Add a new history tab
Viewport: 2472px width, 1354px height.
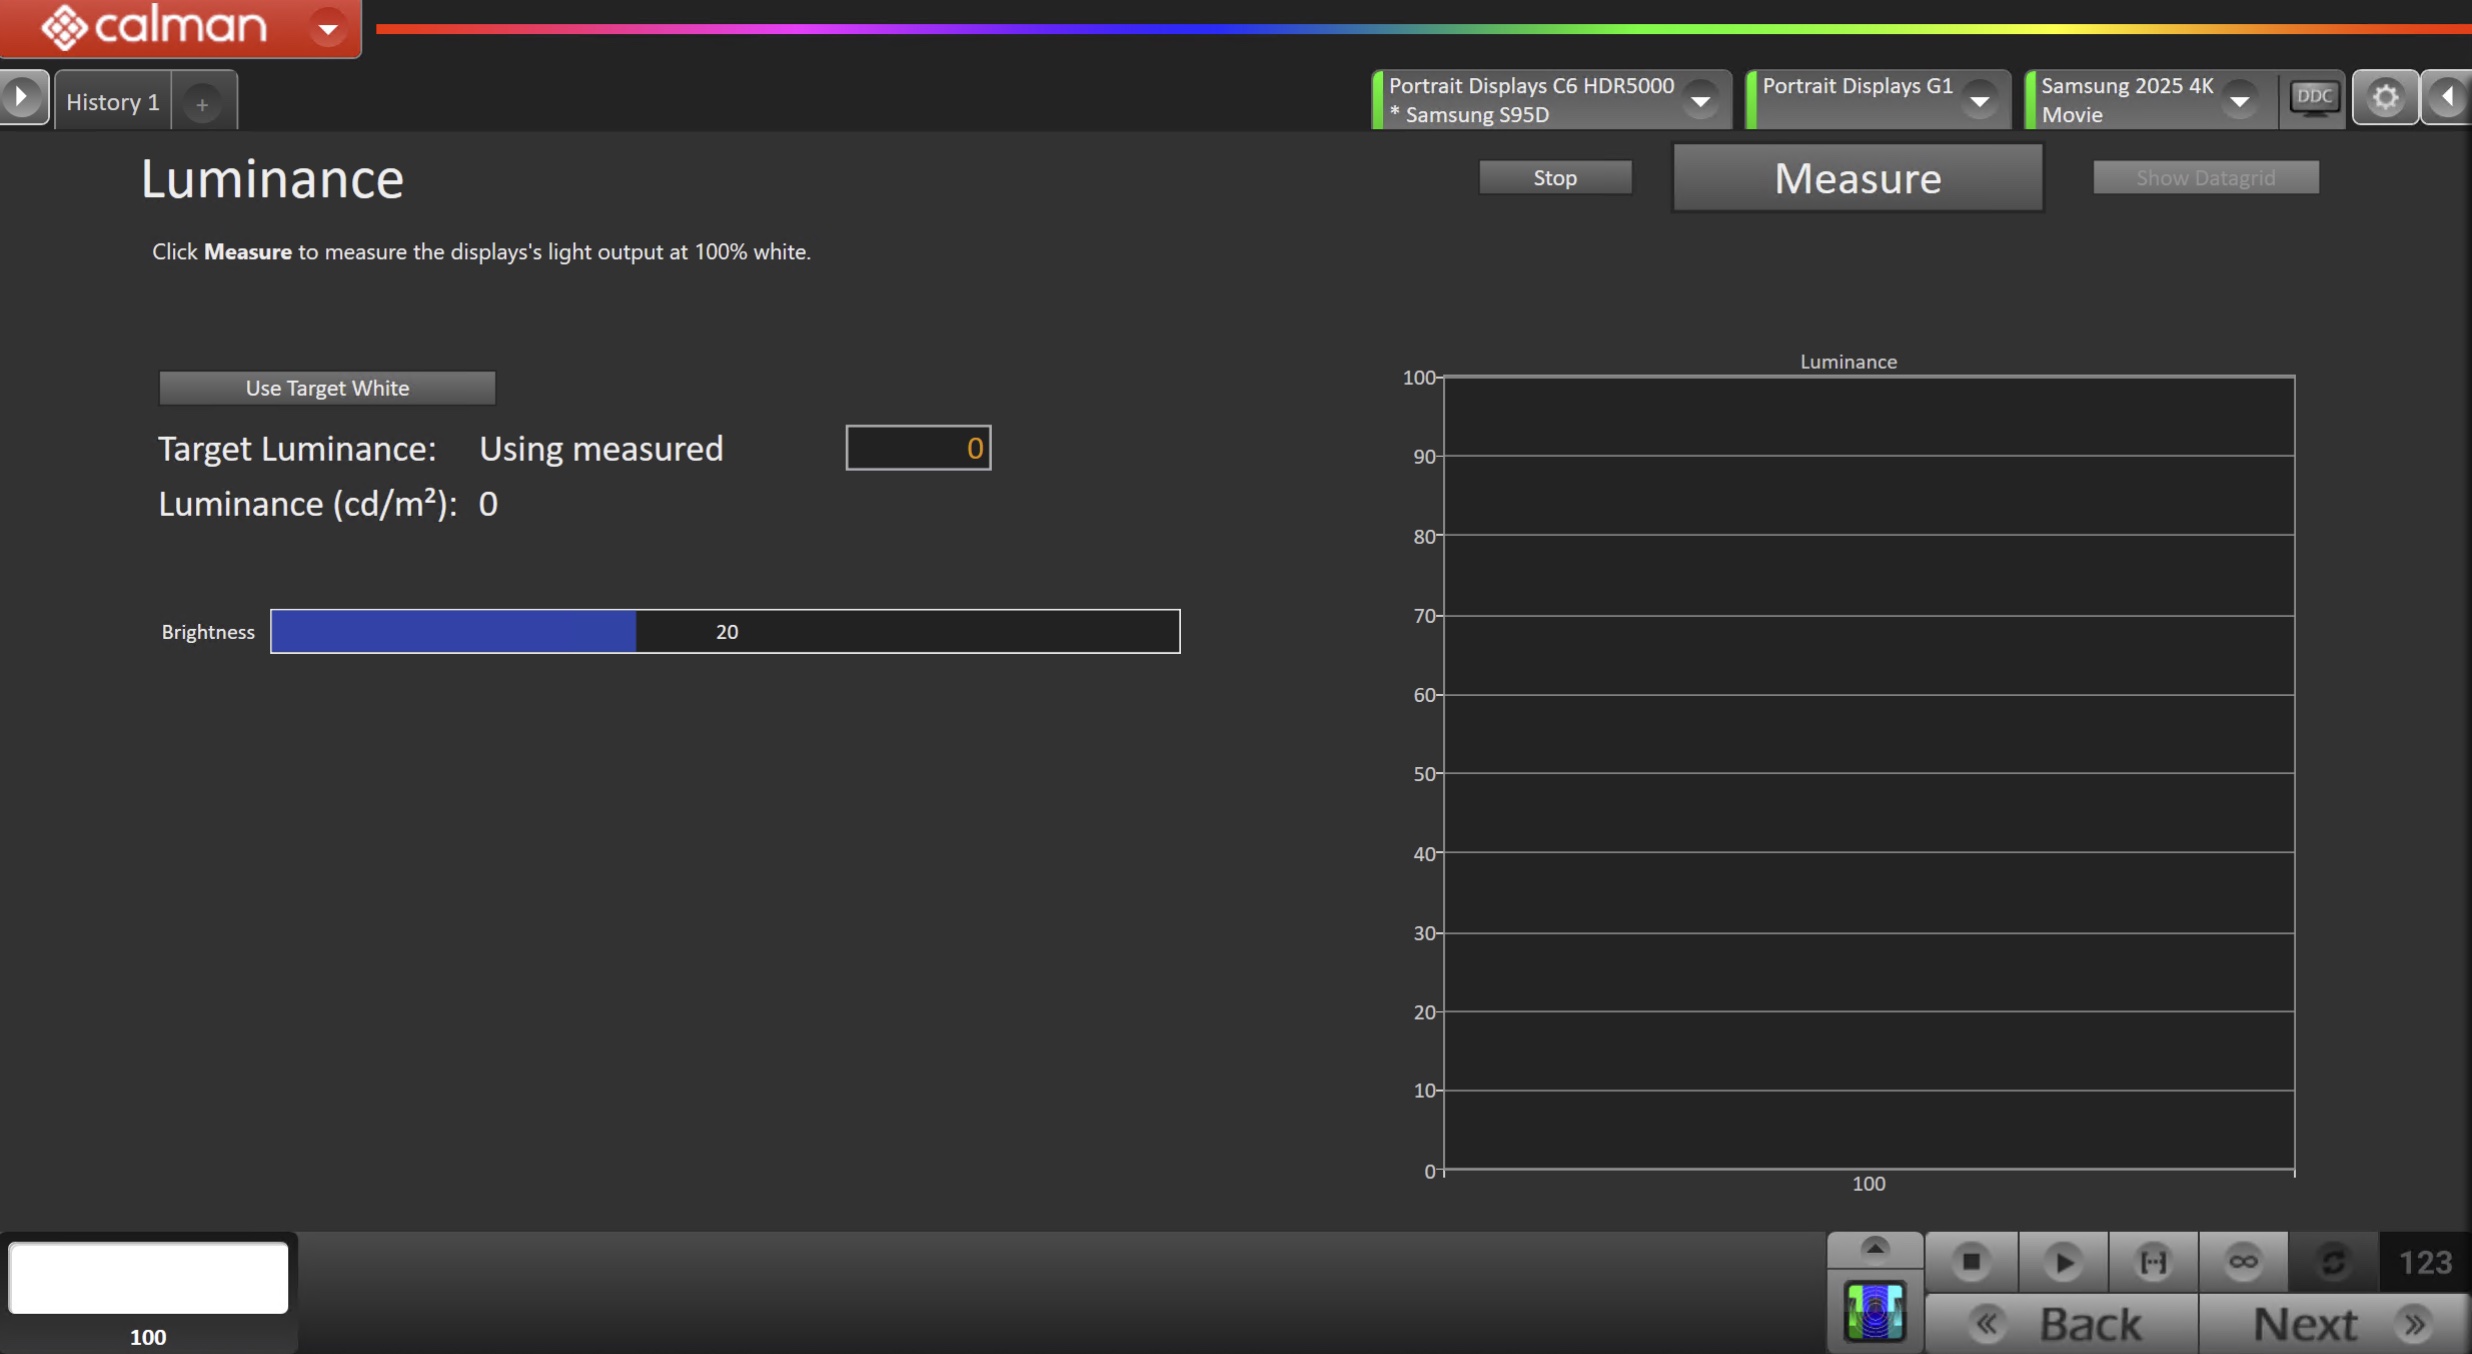tap(202, 104)
